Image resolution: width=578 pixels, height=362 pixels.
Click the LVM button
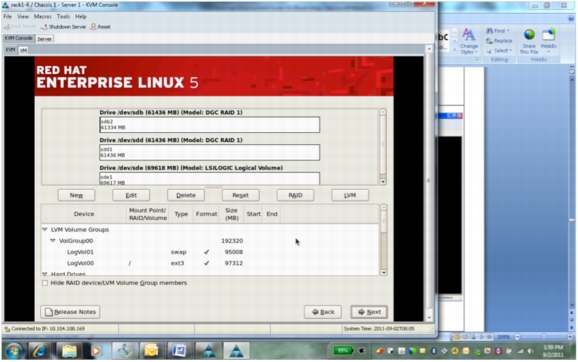[x=350, y=195]
